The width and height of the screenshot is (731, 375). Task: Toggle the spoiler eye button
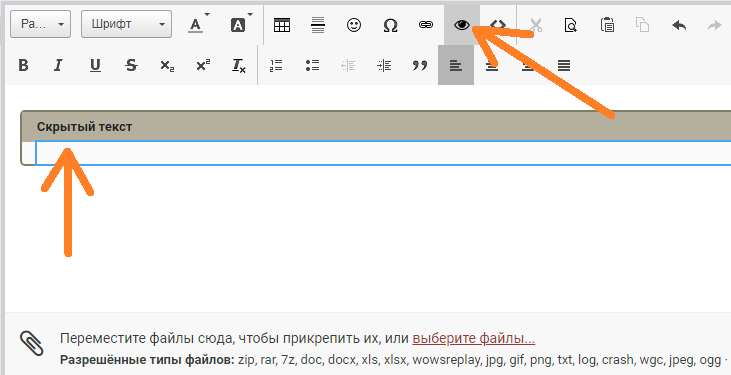[462, 25]
